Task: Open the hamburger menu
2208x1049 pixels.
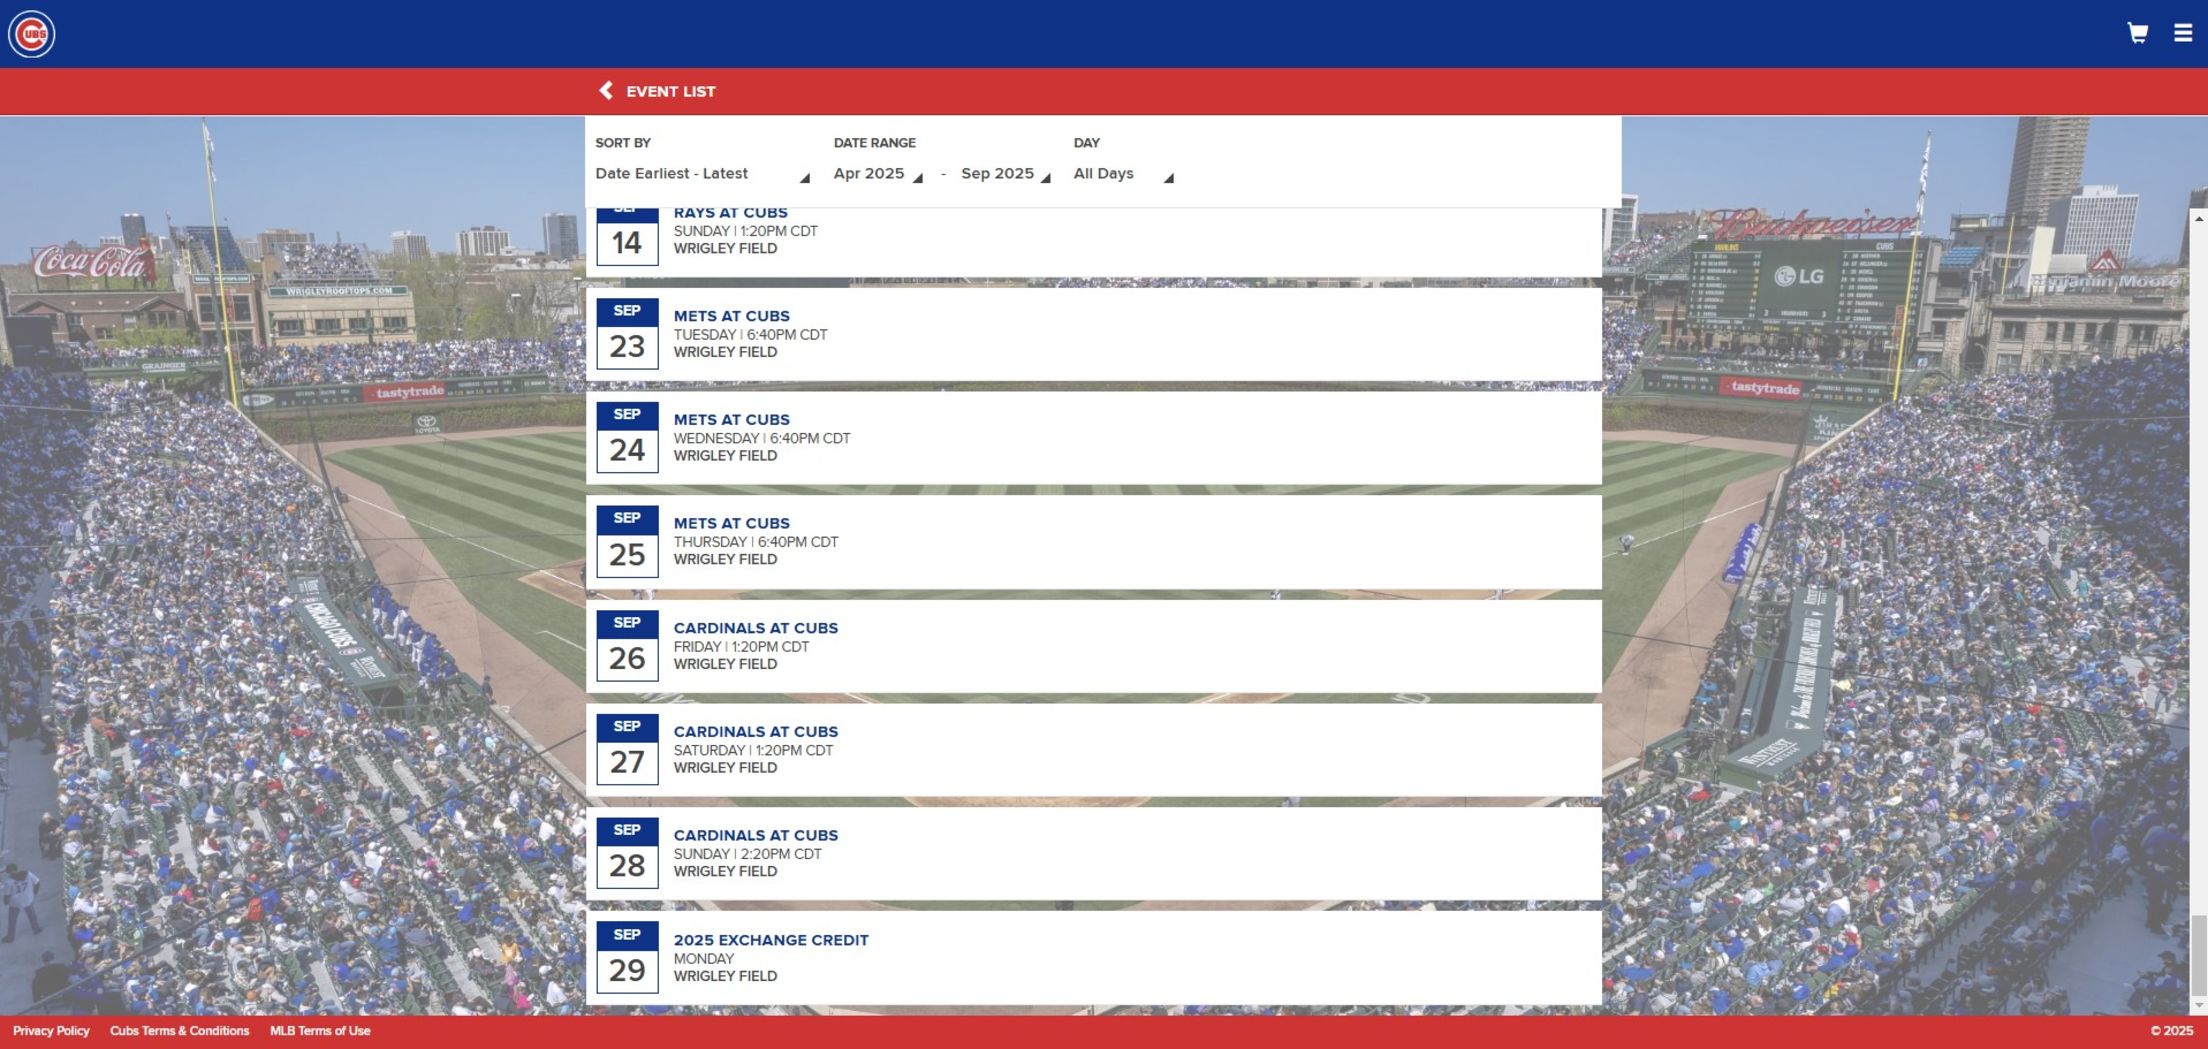Action: (2183, 33)
